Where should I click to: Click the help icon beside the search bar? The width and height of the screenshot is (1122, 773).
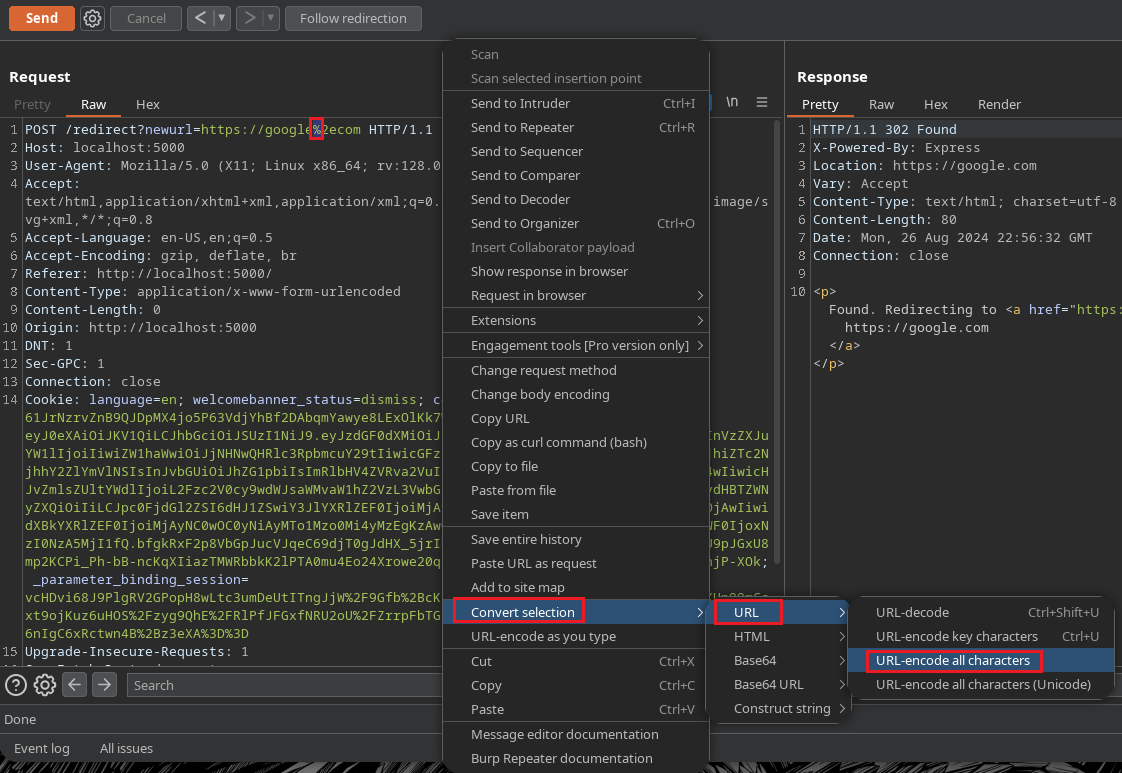tap(16, 685)
